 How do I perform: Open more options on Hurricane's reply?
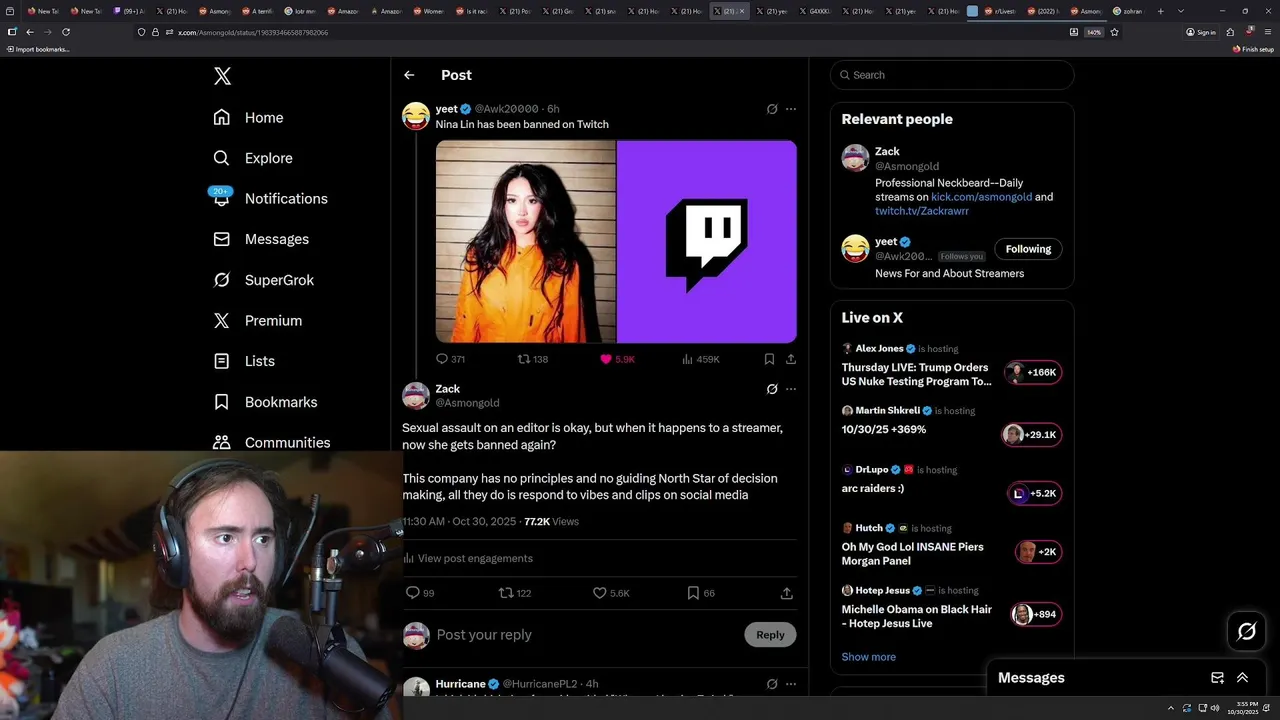click(791, 684)
